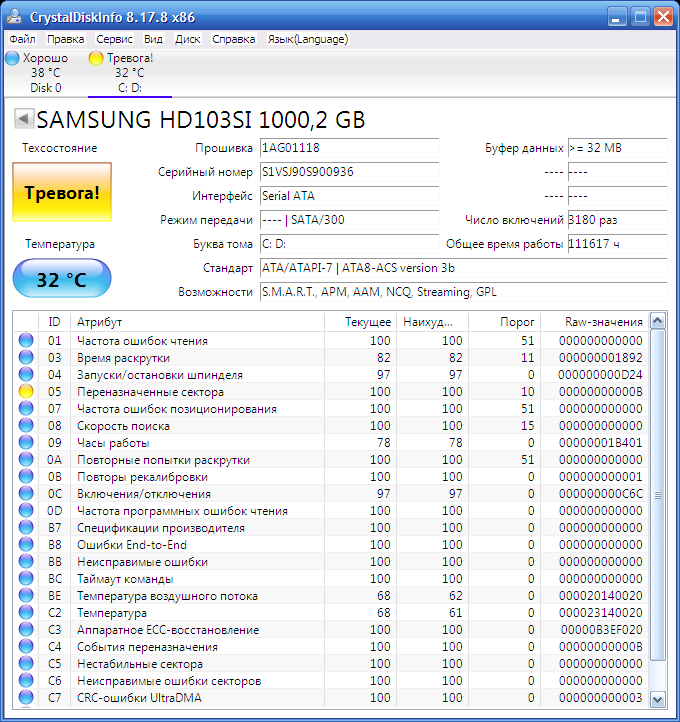Click the serial number field S1VSJ90S900936
The image size is (680, 722).
(349, 172)
